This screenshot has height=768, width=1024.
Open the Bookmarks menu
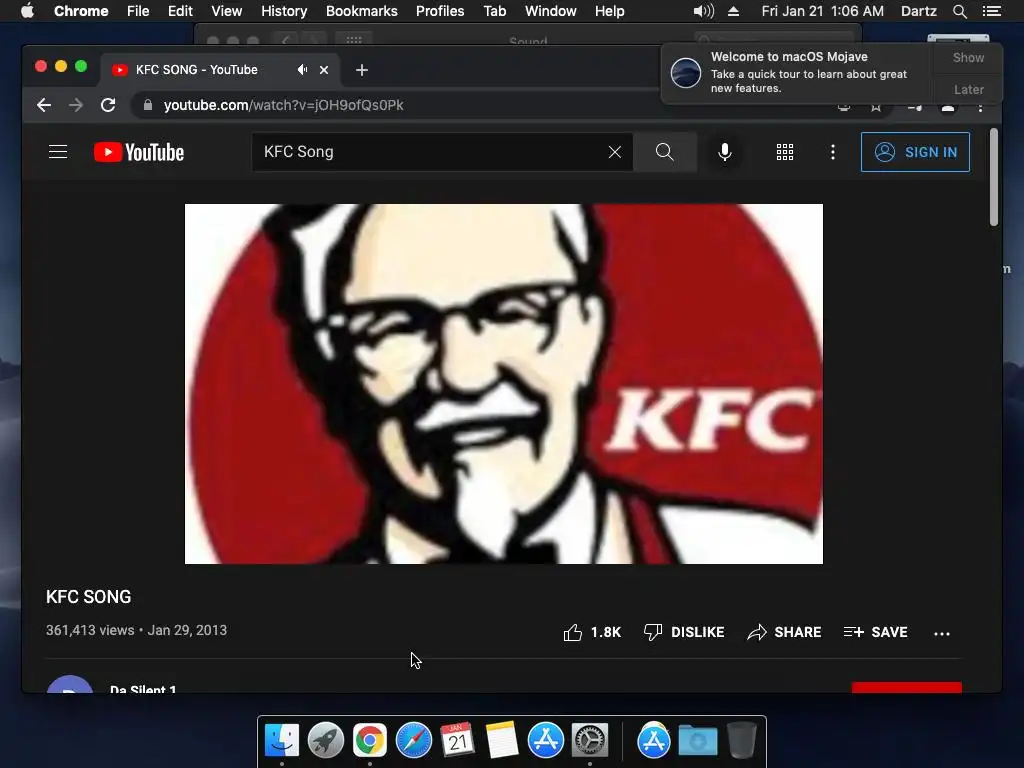(x=362, y=11)
